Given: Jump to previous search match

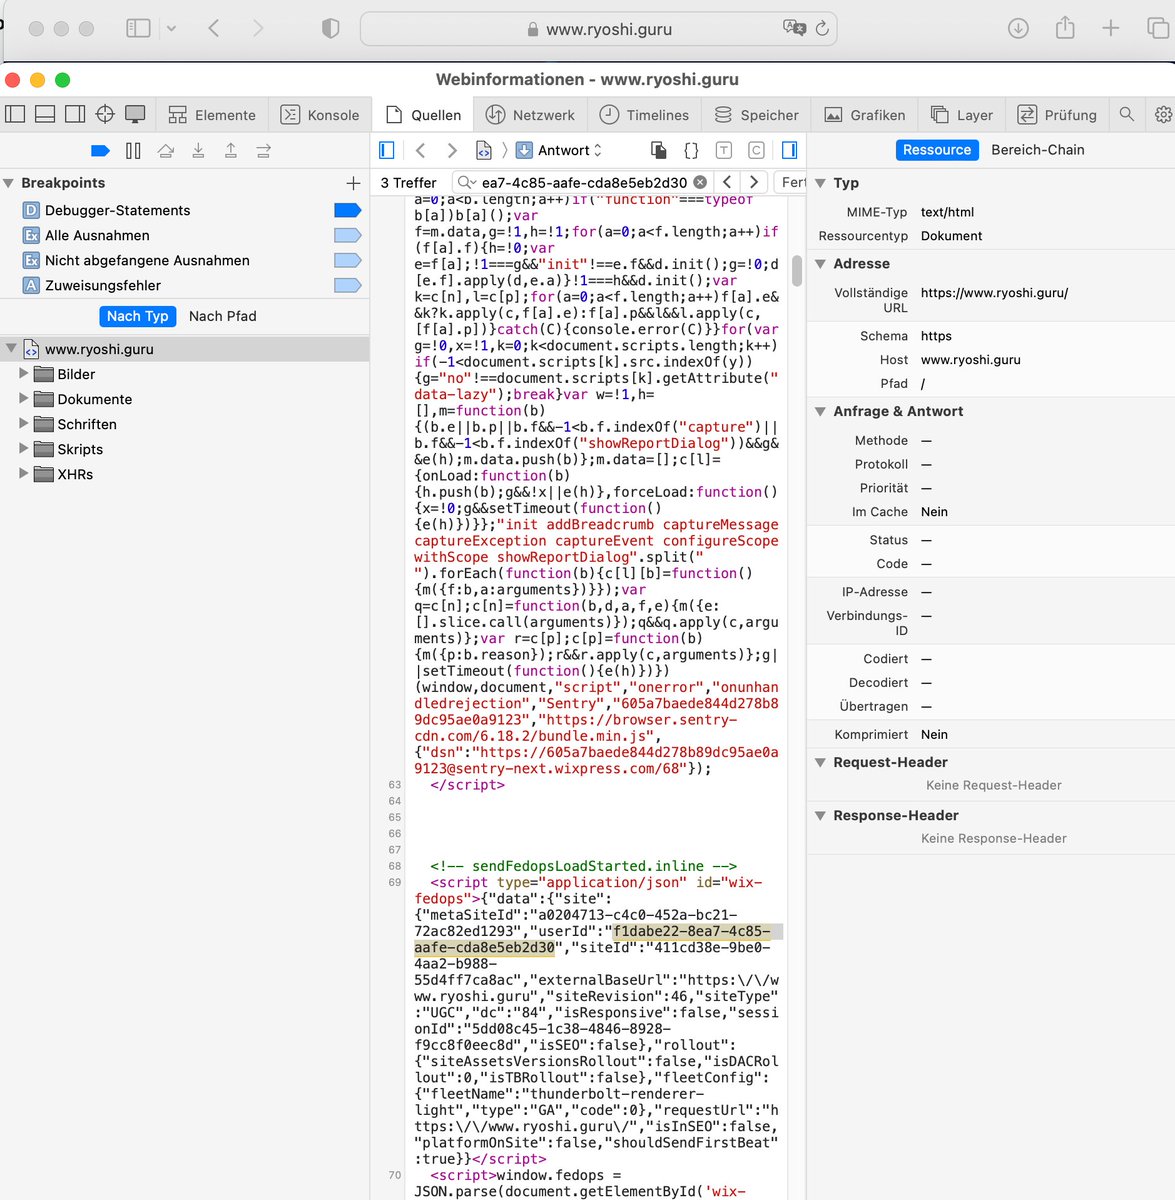Looking at the screenshot, I should pos(727,182).
